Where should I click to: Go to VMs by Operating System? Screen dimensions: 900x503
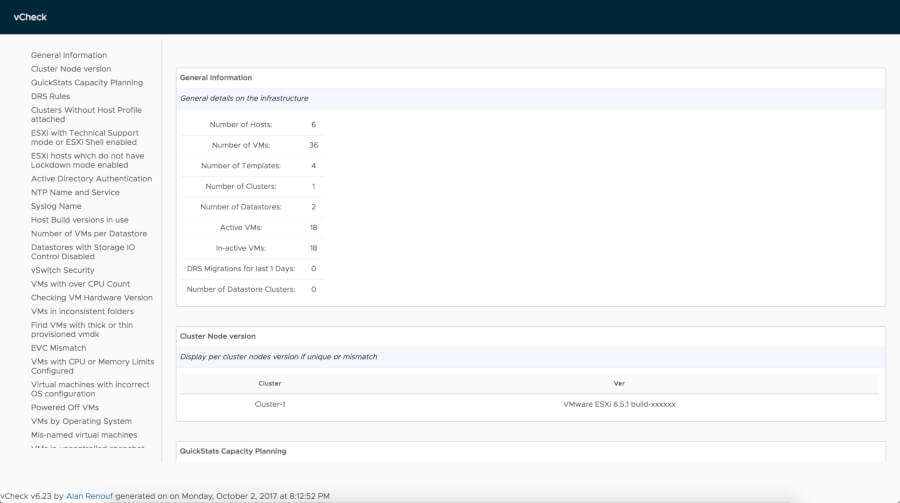pos(83,422)
